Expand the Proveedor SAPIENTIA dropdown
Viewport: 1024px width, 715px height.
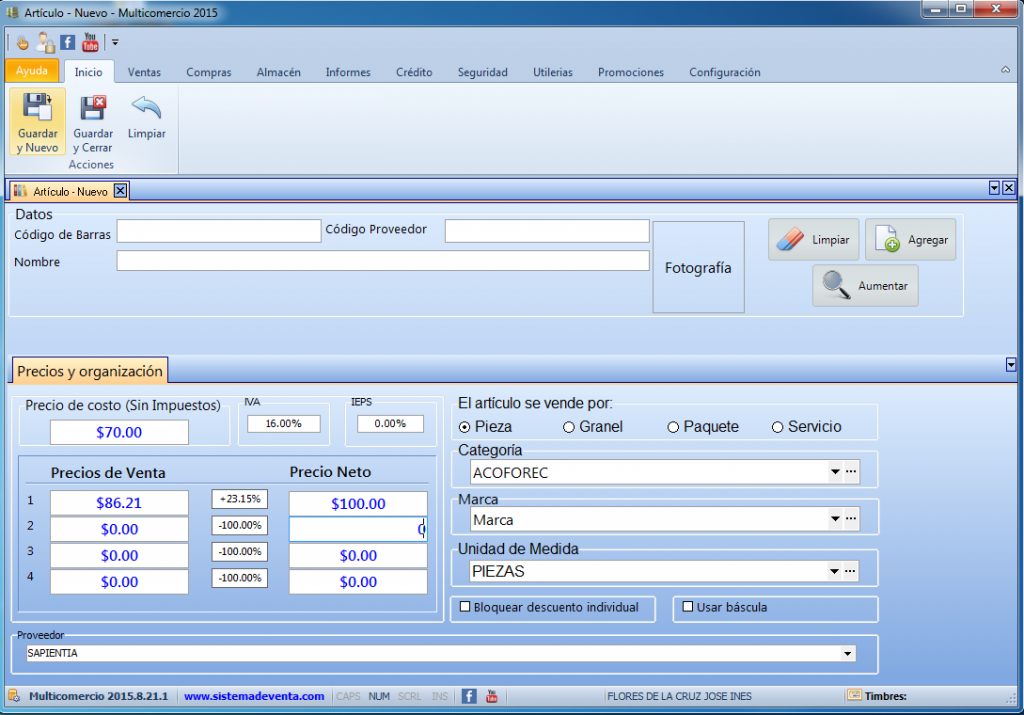click(x=847, y=653)
